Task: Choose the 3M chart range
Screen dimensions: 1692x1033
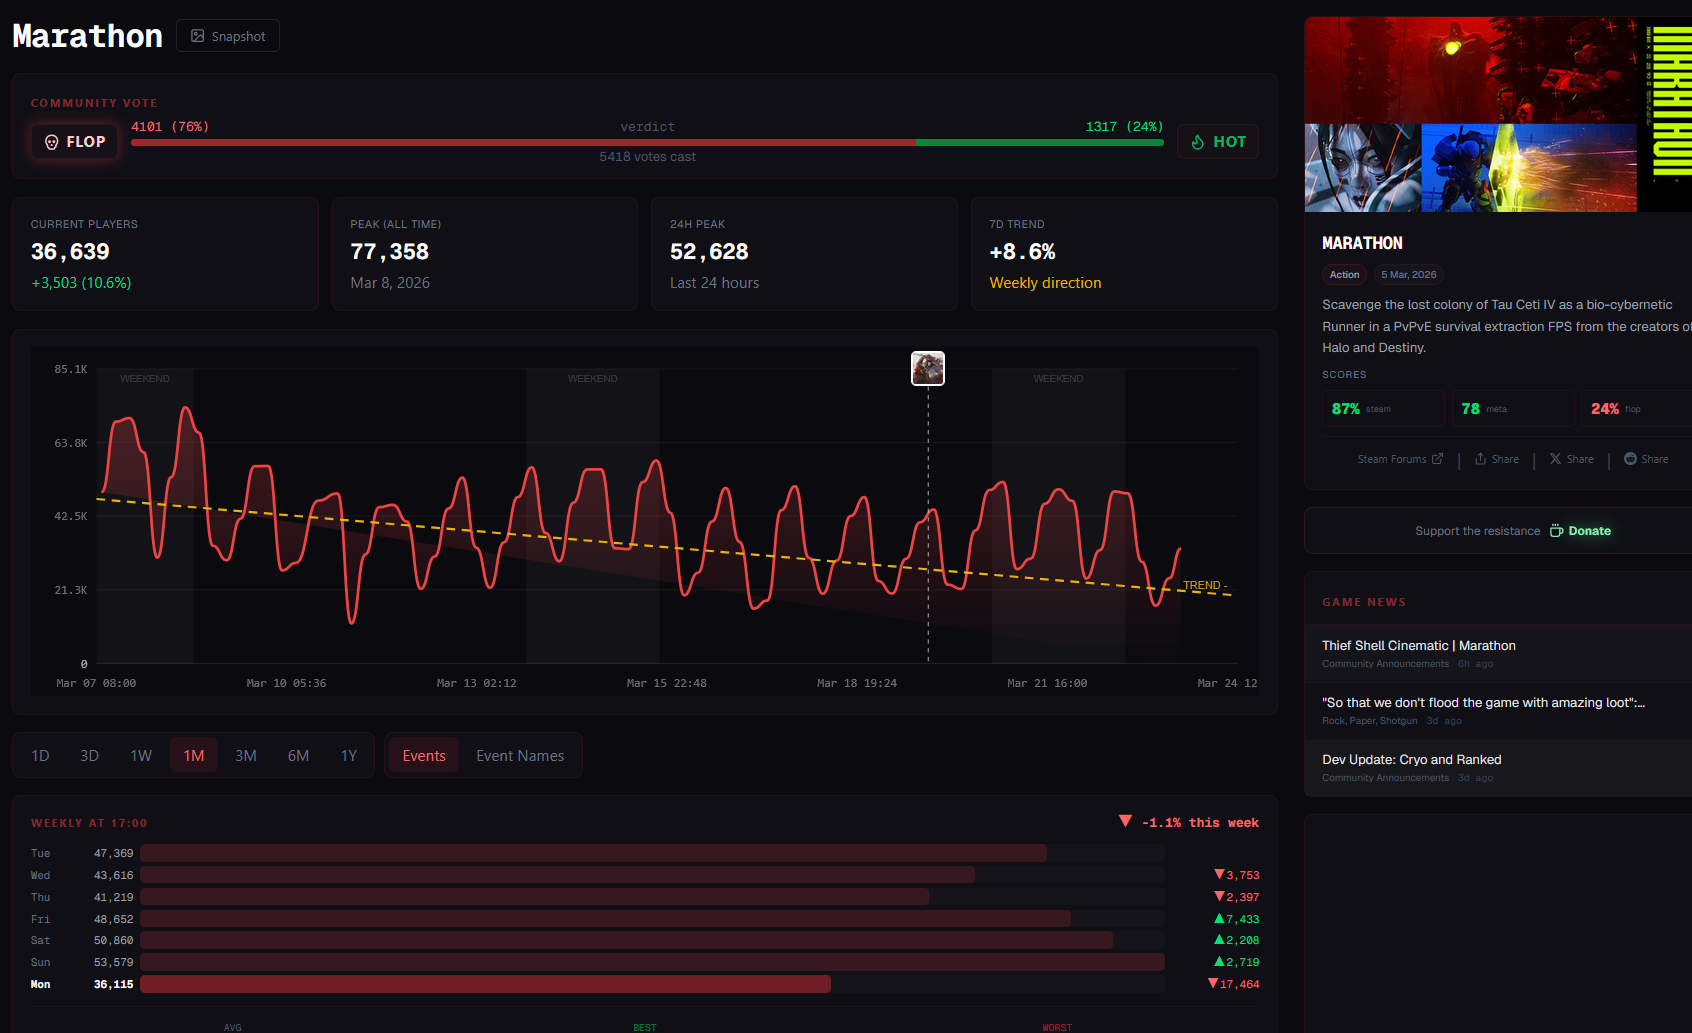Action: click(x=246, y=756)
